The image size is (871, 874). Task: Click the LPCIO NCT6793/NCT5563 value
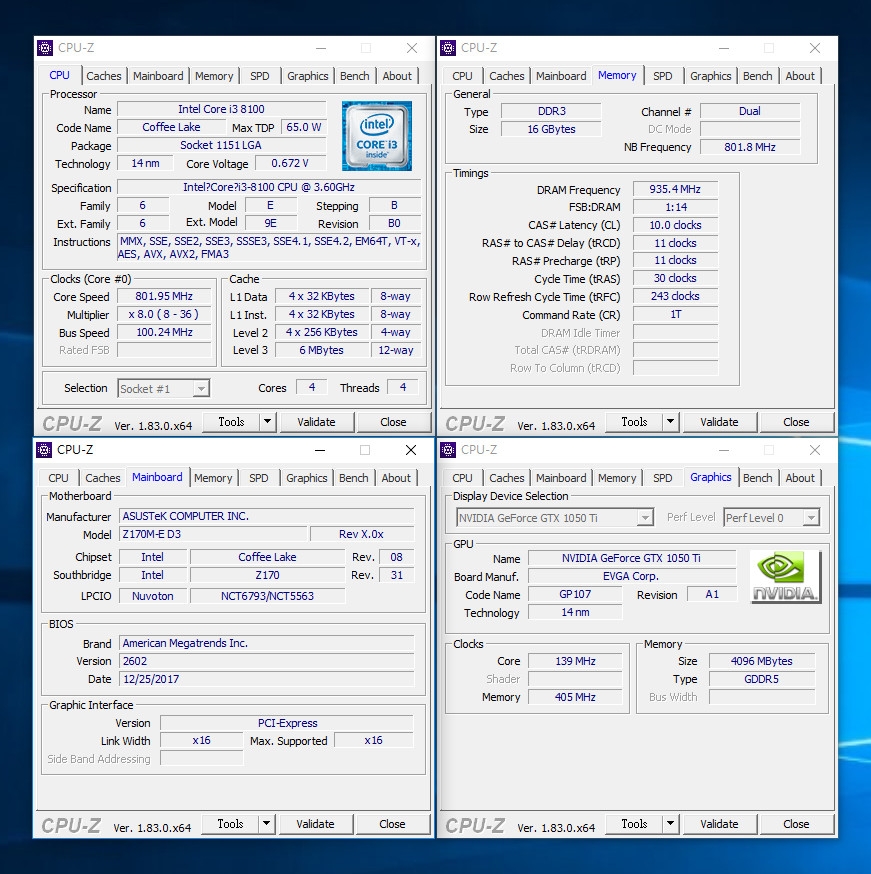[x=267, y=596]
